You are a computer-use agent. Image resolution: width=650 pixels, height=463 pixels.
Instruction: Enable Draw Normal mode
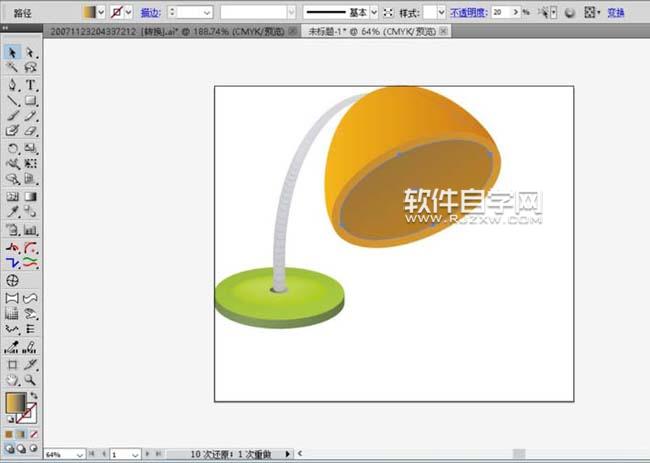click(9, 448)
